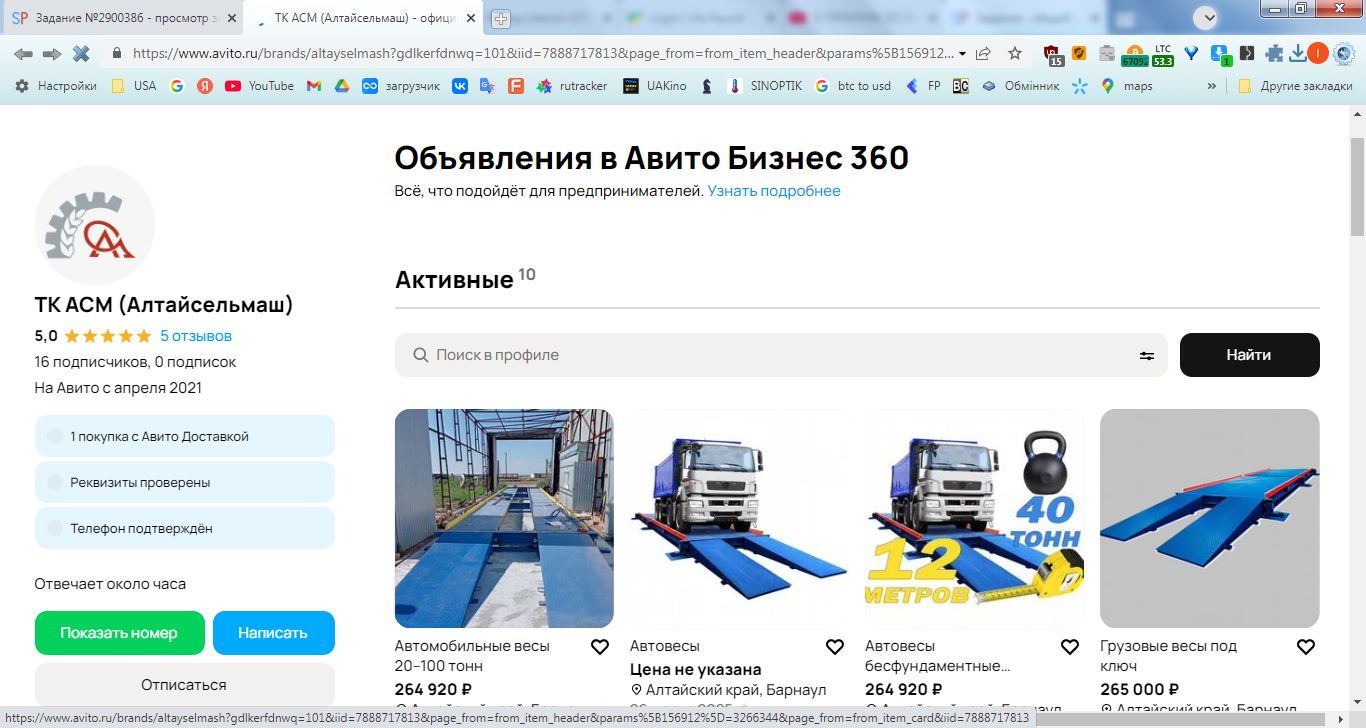Open the UAKino bookmark
The height and width of the screenshot is (728, 1366).
click(654, 86)
